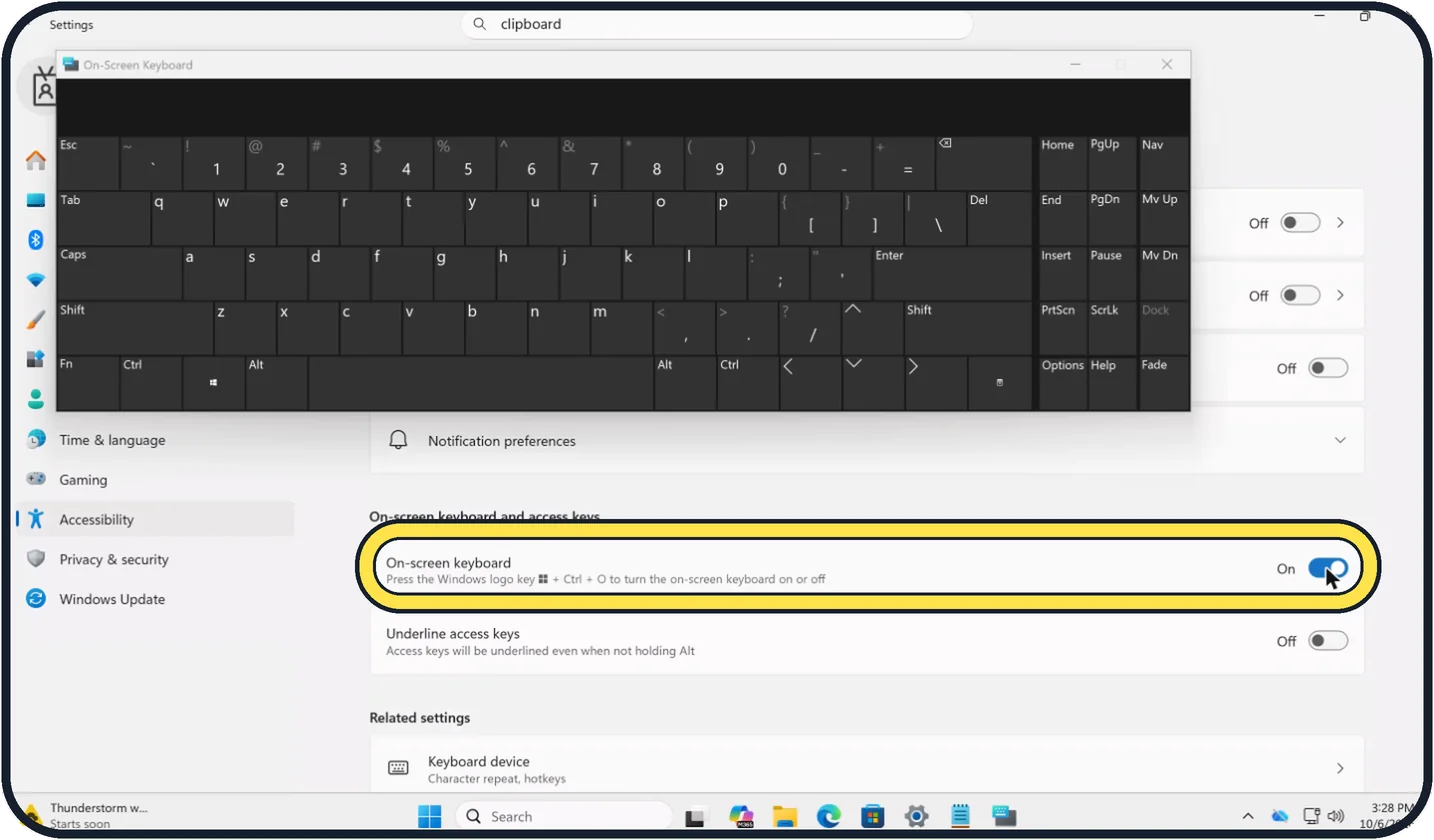Click the Help key on the on-screen keyboard
The width and height of the screenshot is (1434, 840).
pyautogui.click(x=1113, y=382)
